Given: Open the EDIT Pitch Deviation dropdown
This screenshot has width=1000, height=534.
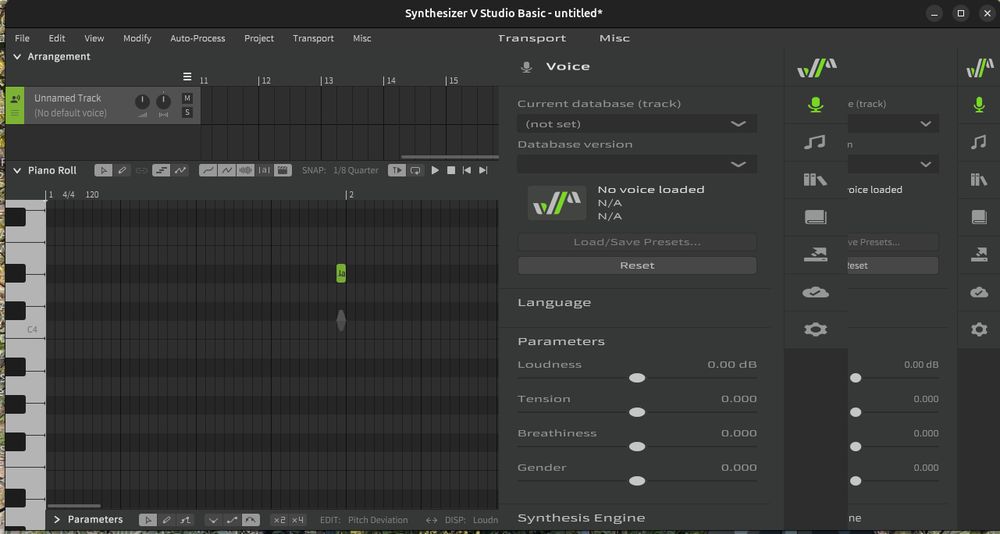Looking at the screenshot, I should (378, 520).
